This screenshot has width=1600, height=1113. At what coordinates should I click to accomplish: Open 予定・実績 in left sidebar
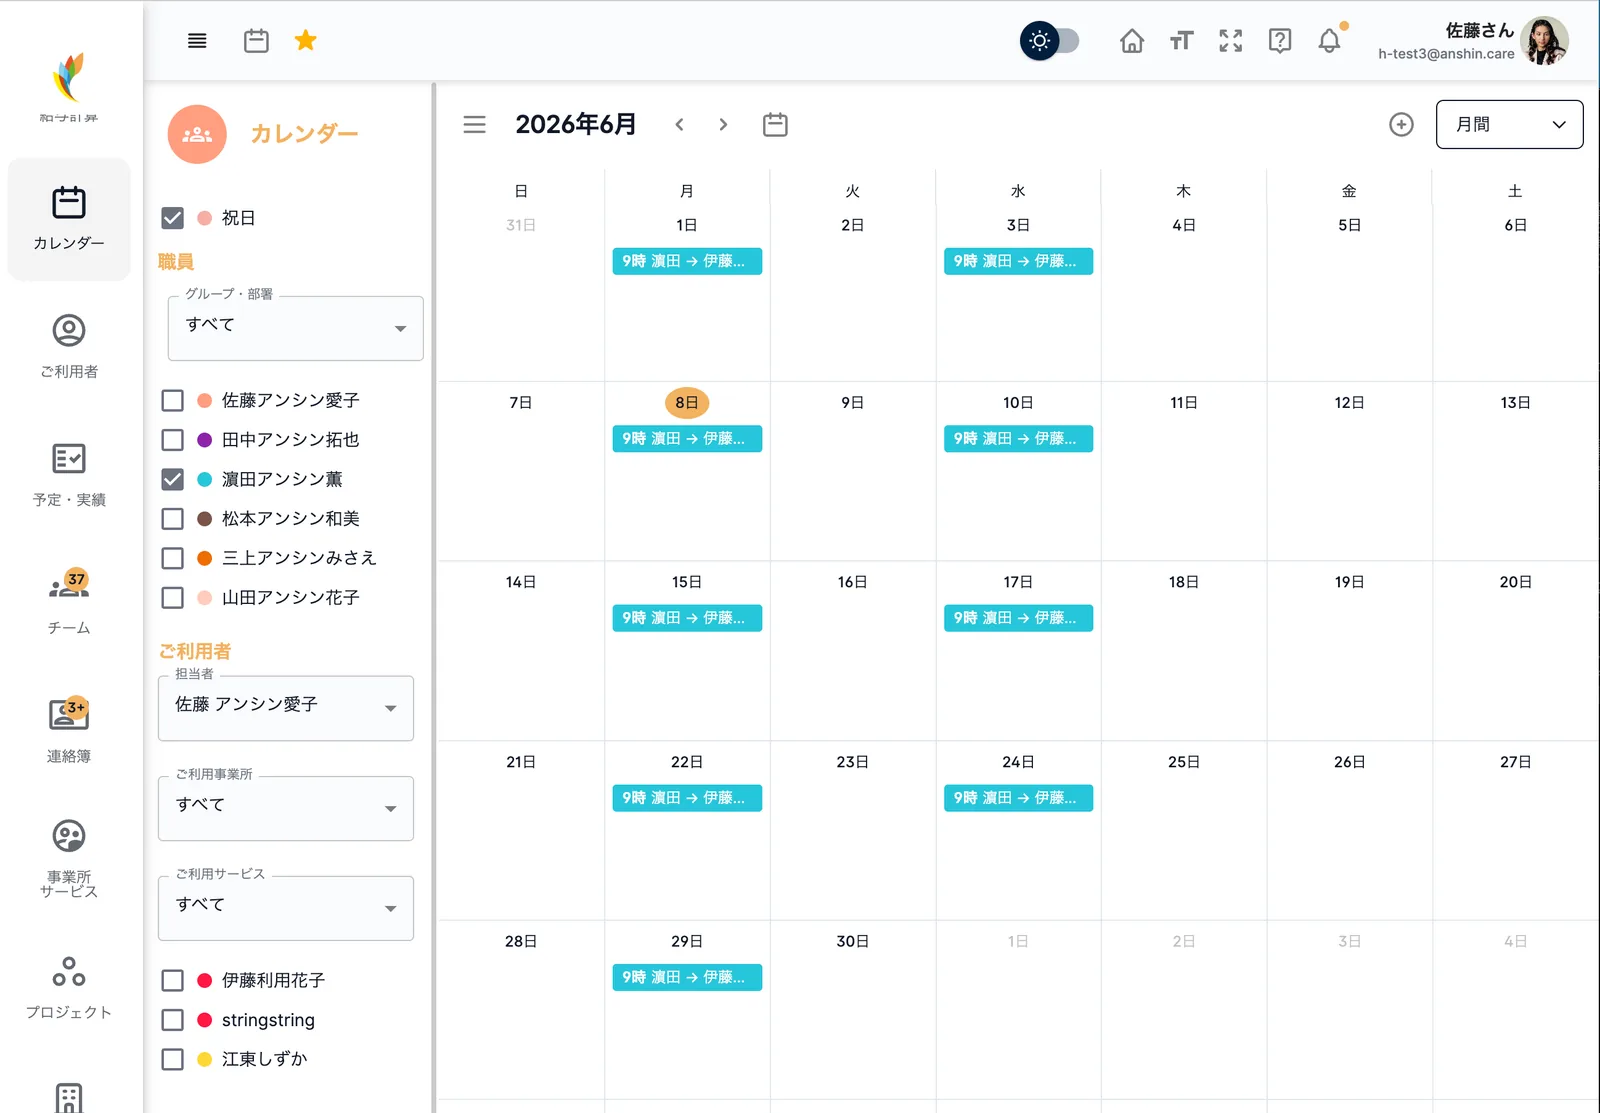tap(69, 474)
